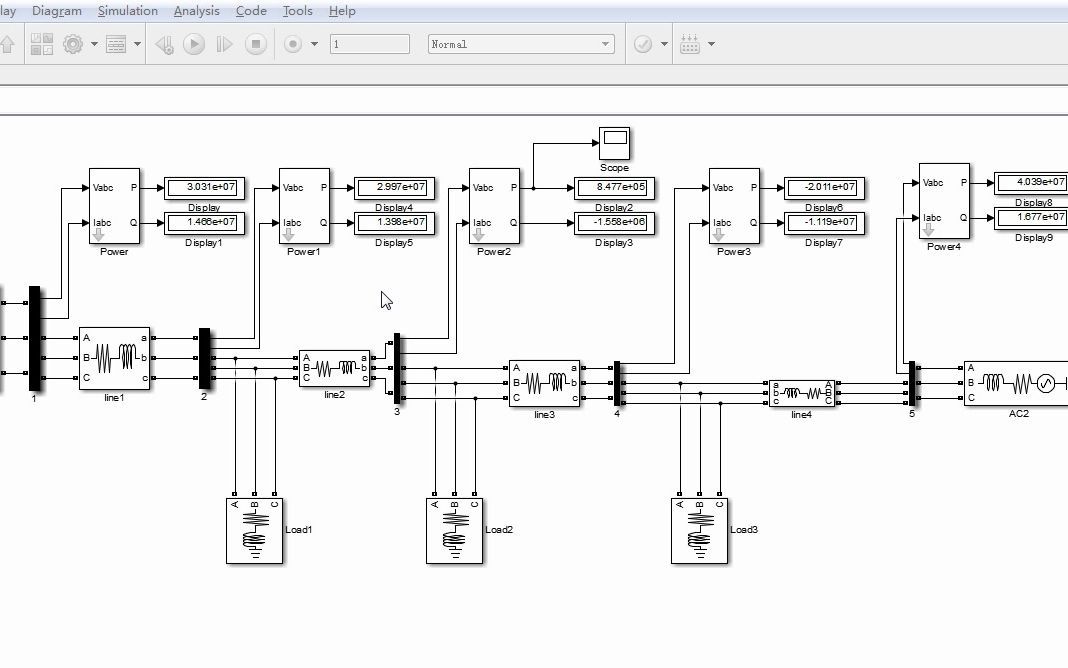Expand the arrow next to record button

[314, 44]
